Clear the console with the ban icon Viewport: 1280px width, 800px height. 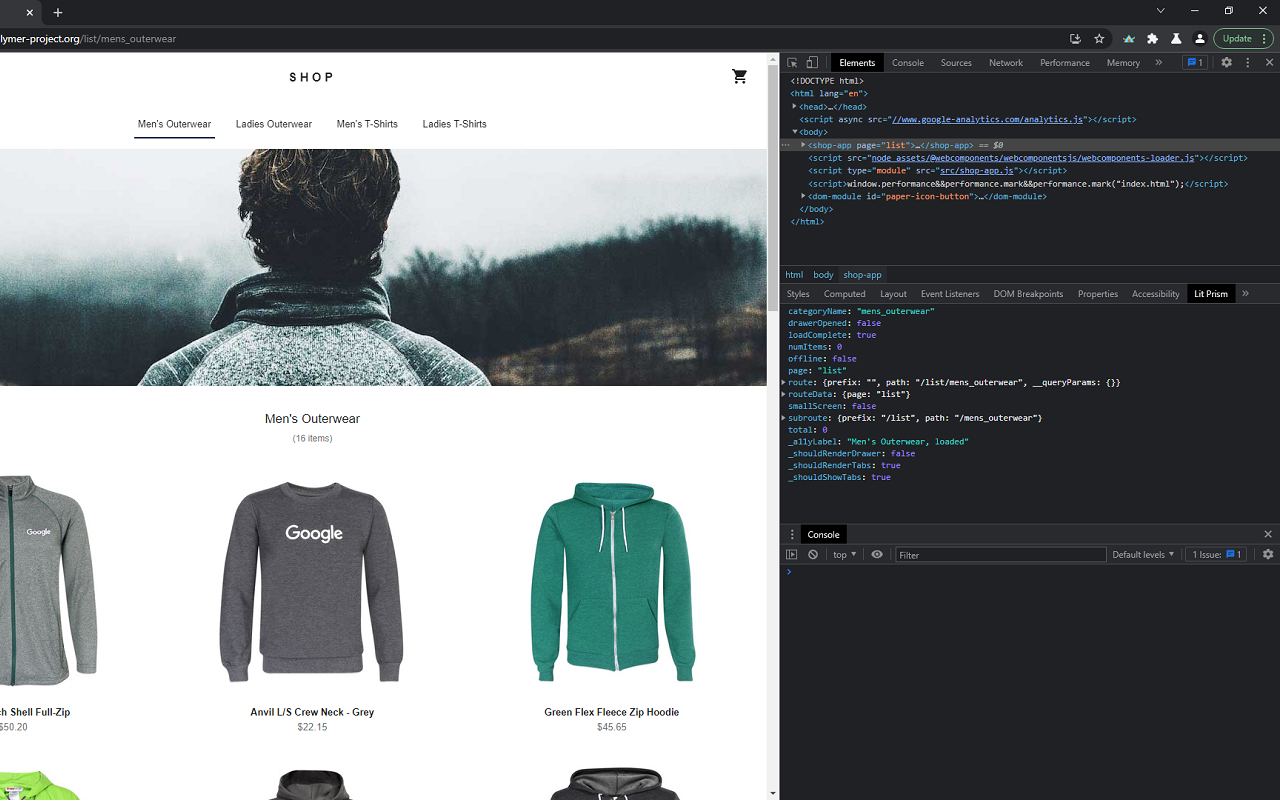coord(813,554)
